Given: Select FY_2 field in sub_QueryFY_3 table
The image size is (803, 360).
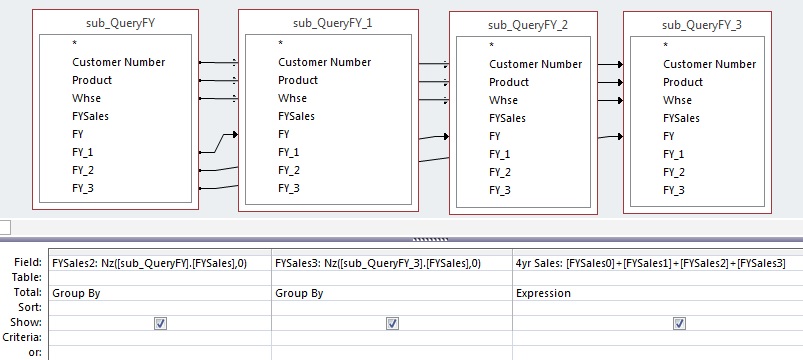Looking at the screenshot, I should click(x=673, y=172).
